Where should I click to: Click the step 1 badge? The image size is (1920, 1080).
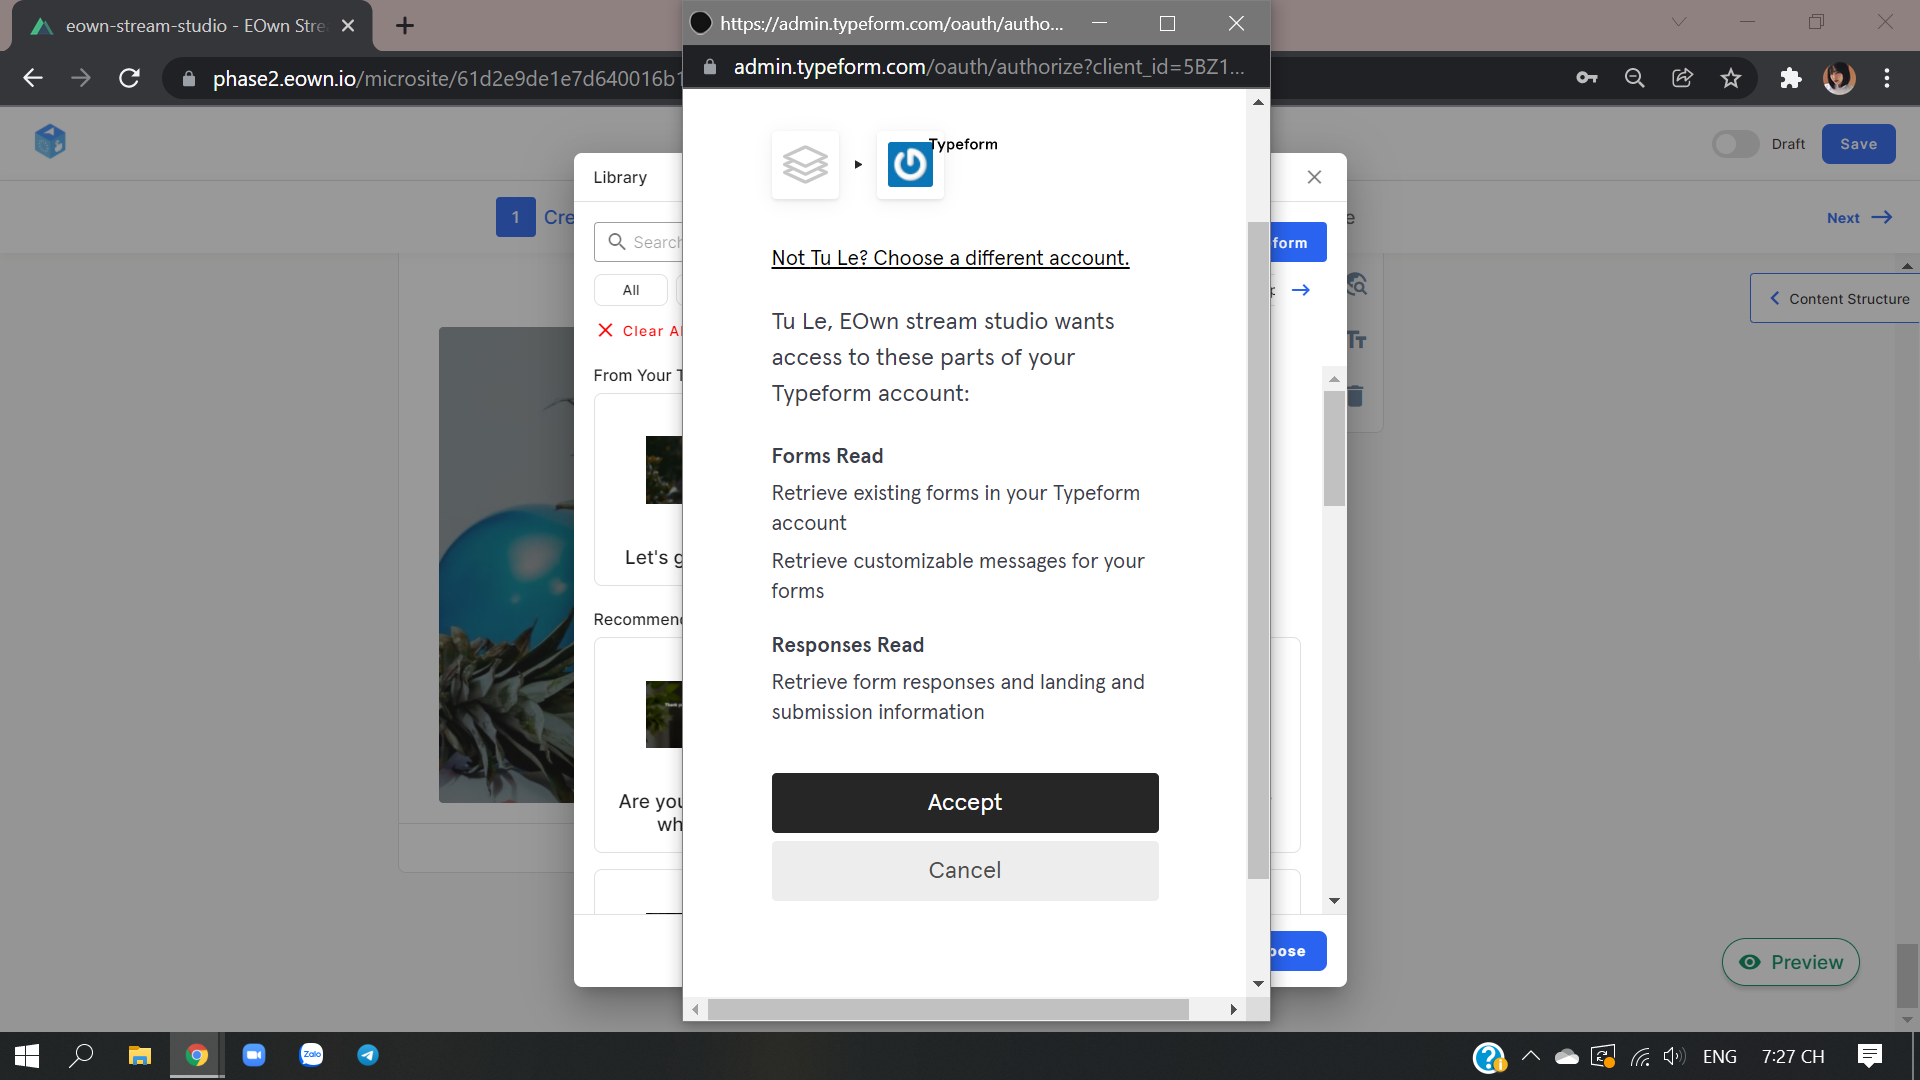click(x=516, y=217)
